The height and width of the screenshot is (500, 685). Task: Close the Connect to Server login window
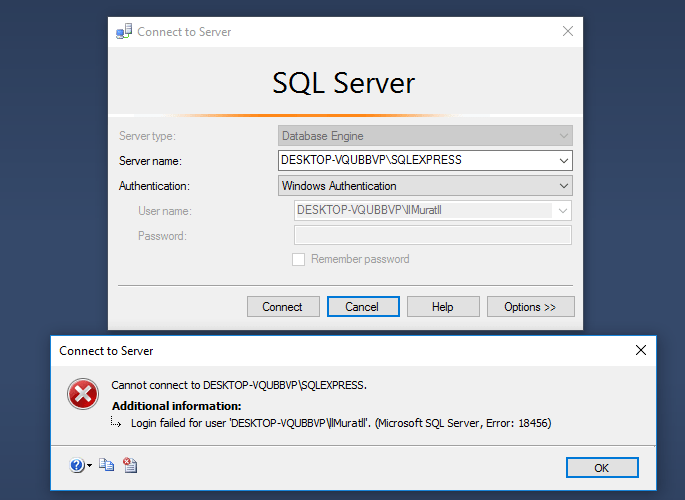click(567, 31)
